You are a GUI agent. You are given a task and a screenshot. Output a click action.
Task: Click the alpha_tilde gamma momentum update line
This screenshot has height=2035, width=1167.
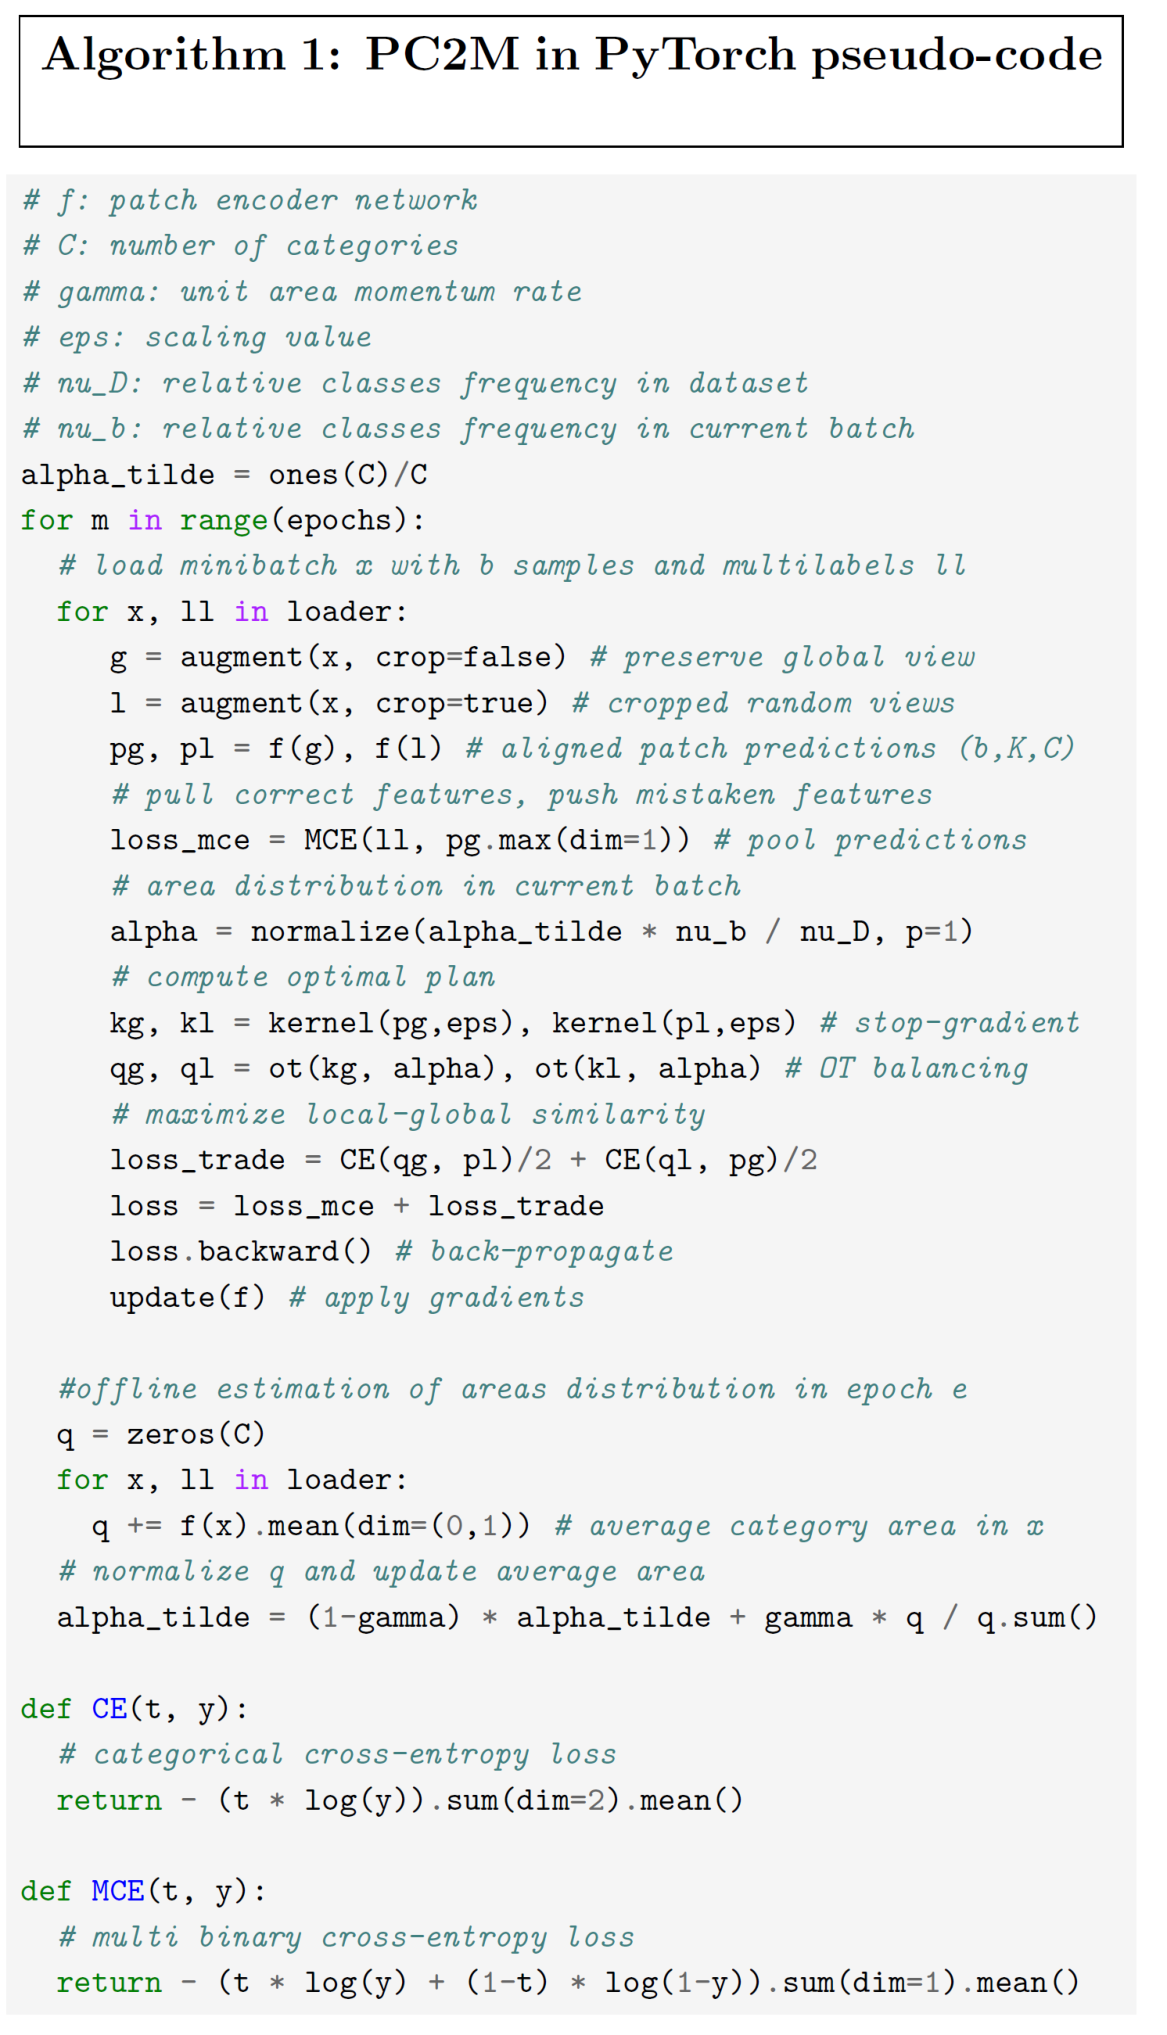[x=577, y=1617]
